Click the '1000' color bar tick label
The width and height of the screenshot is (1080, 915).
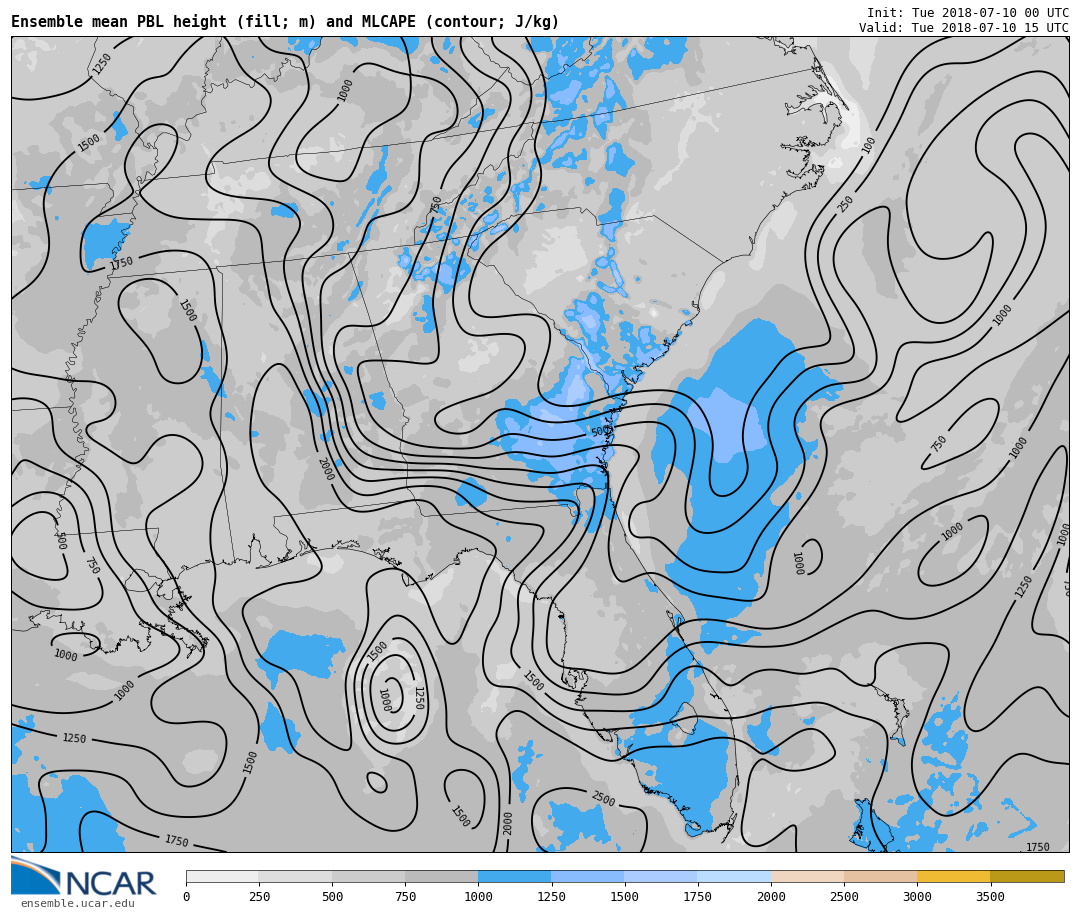pos(478,896)
